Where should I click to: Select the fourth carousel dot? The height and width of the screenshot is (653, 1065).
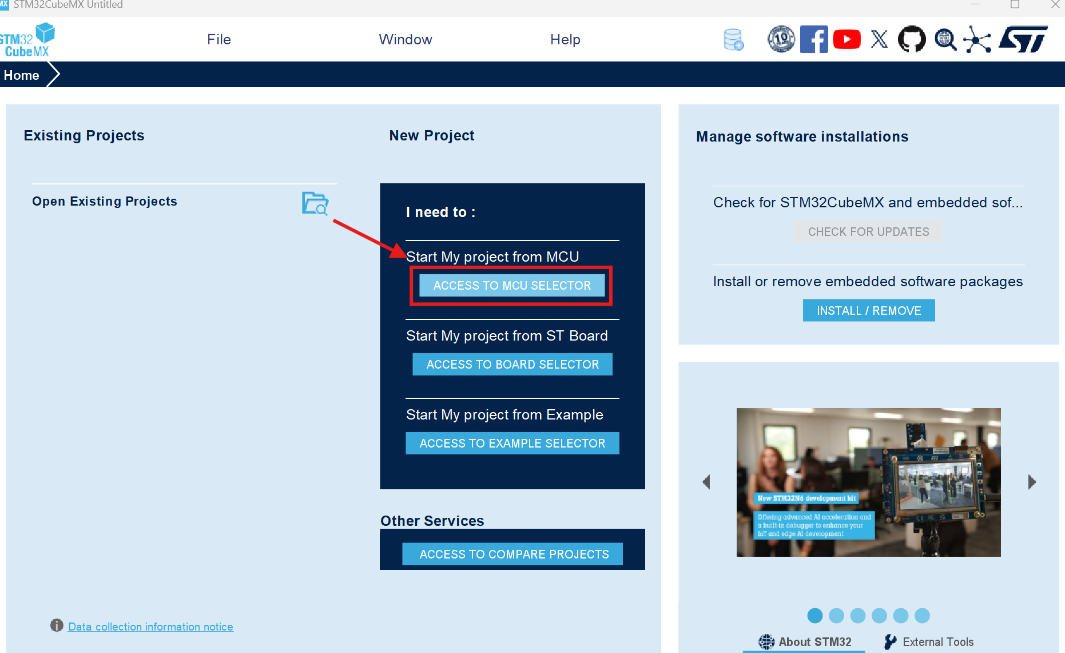pos(880,616)
